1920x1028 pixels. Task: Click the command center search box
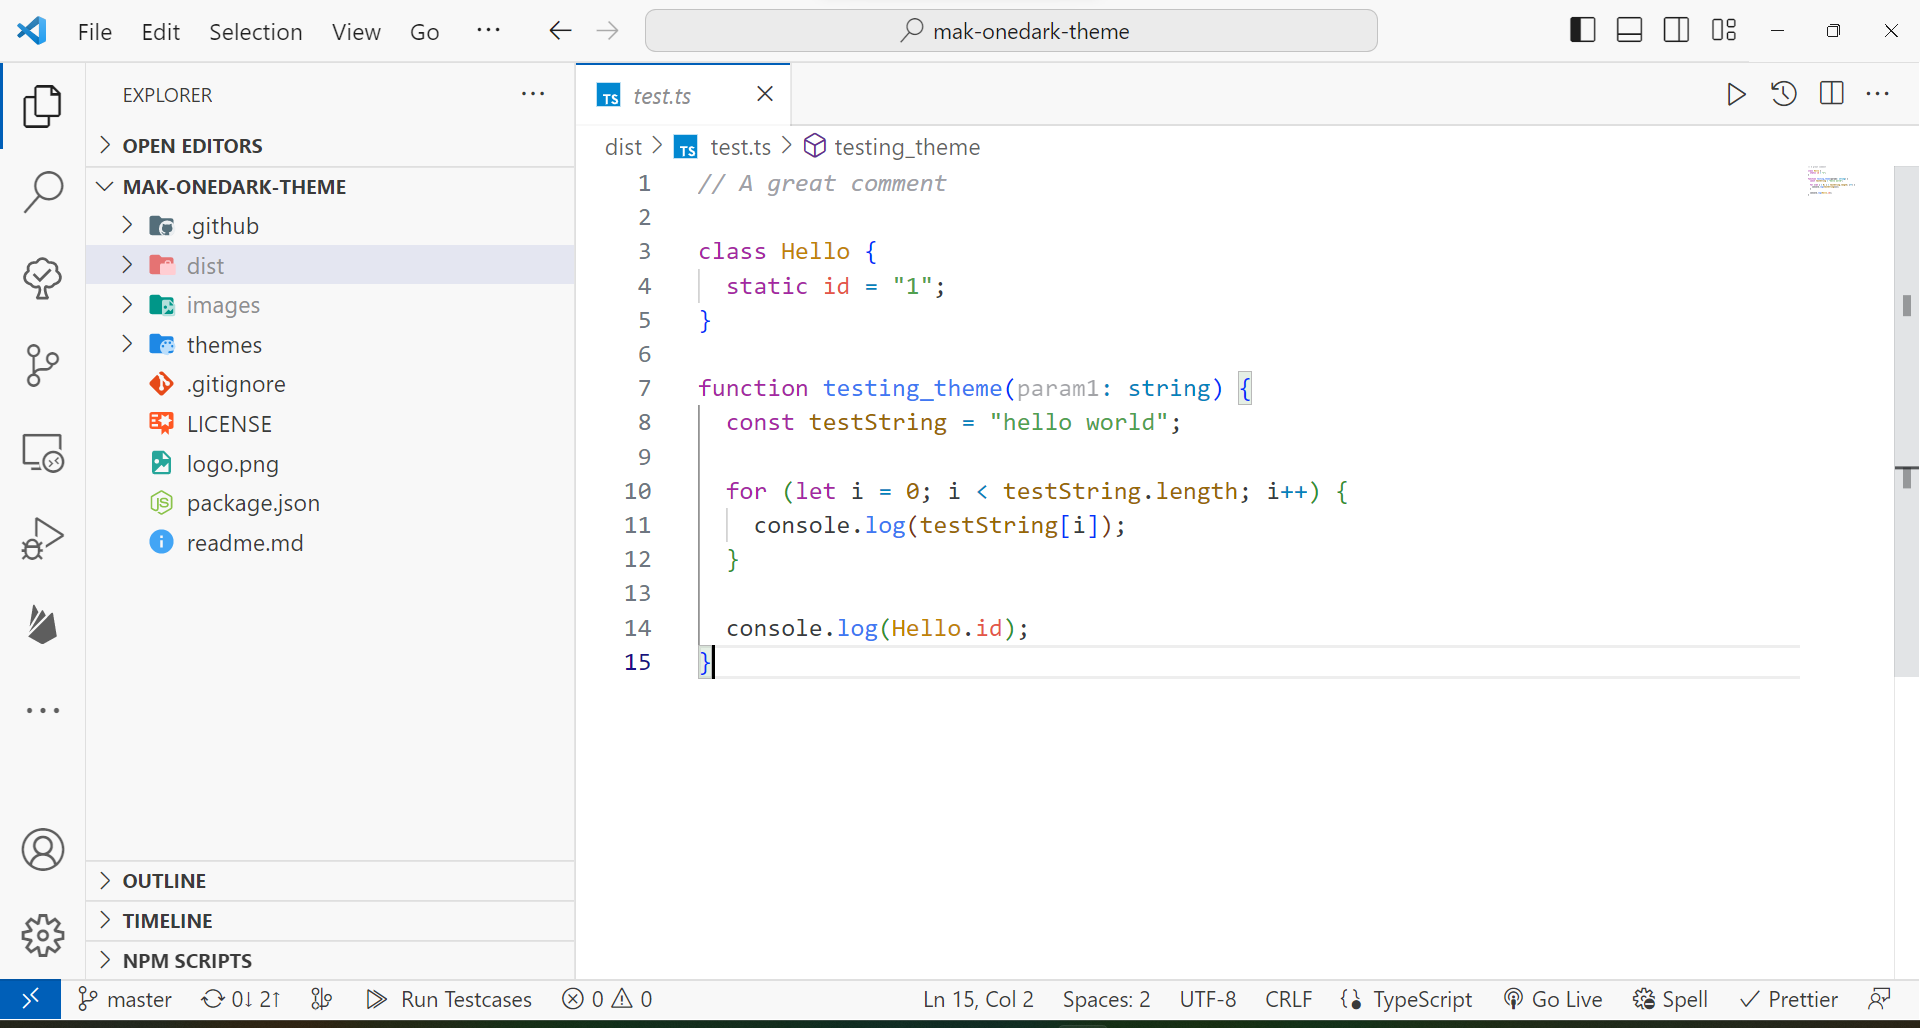click(1011, 31)
